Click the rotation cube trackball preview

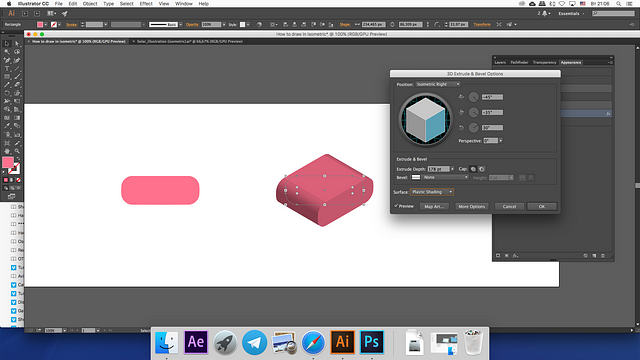425,120
